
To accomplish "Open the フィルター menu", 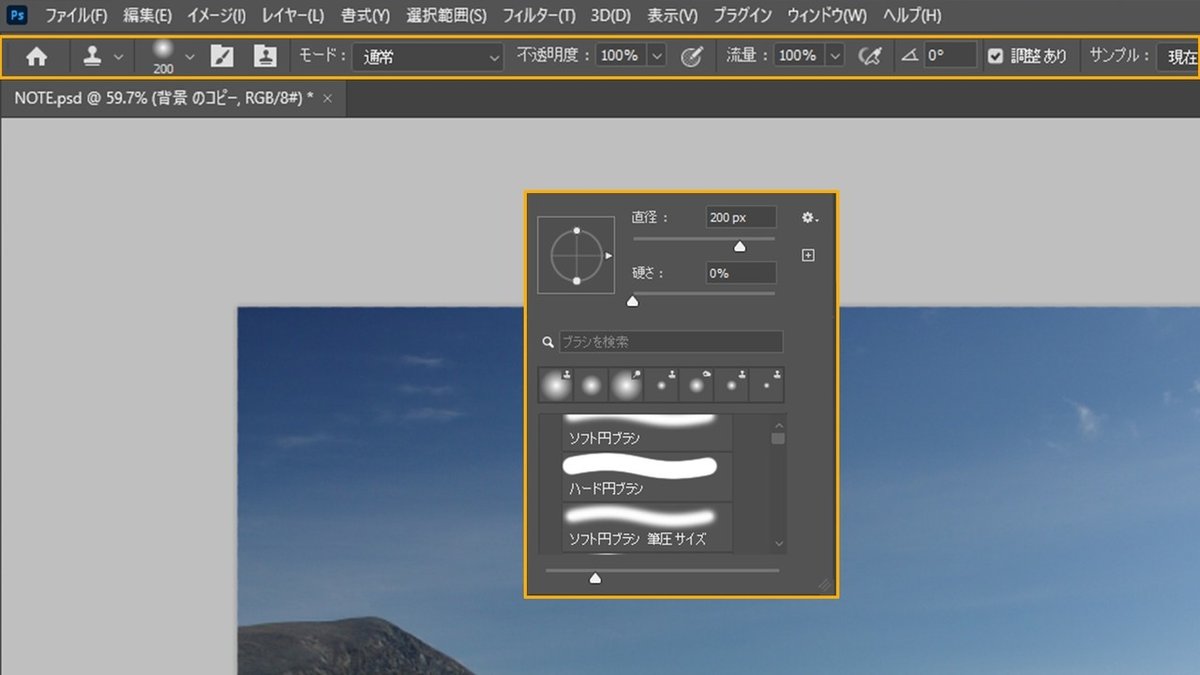I will tap(538, 15).
